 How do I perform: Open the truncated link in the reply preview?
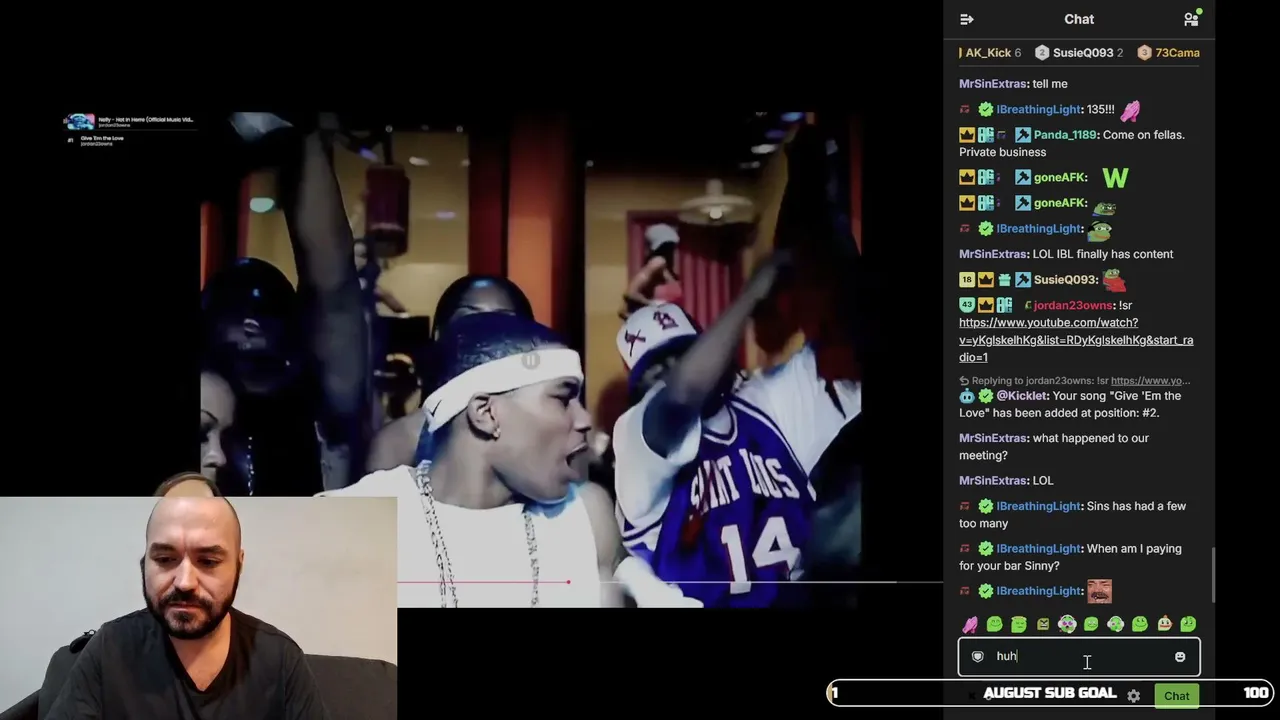1150,381
